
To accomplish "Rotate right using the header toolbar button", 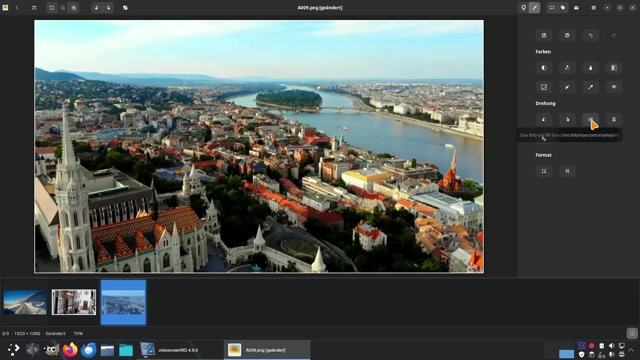I will pos(108,8).
